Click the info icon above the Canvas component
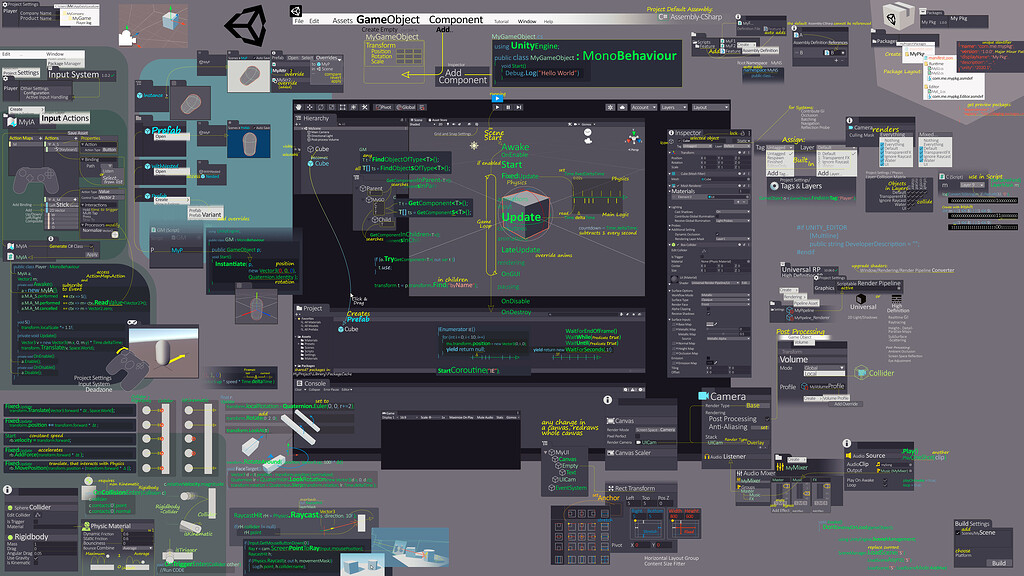The height and width of the screenshot is (576, 1024). (607, 400)
